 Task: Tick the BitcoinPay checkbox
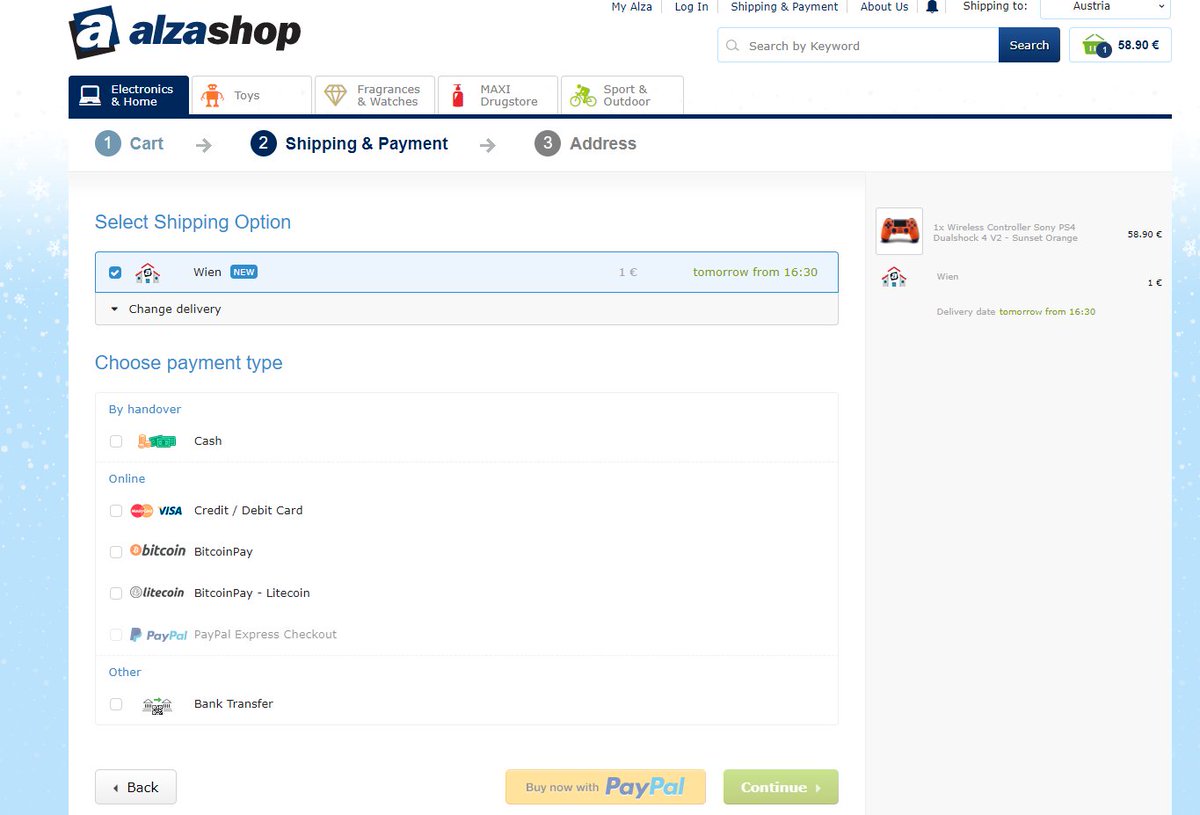pos(116,552)
